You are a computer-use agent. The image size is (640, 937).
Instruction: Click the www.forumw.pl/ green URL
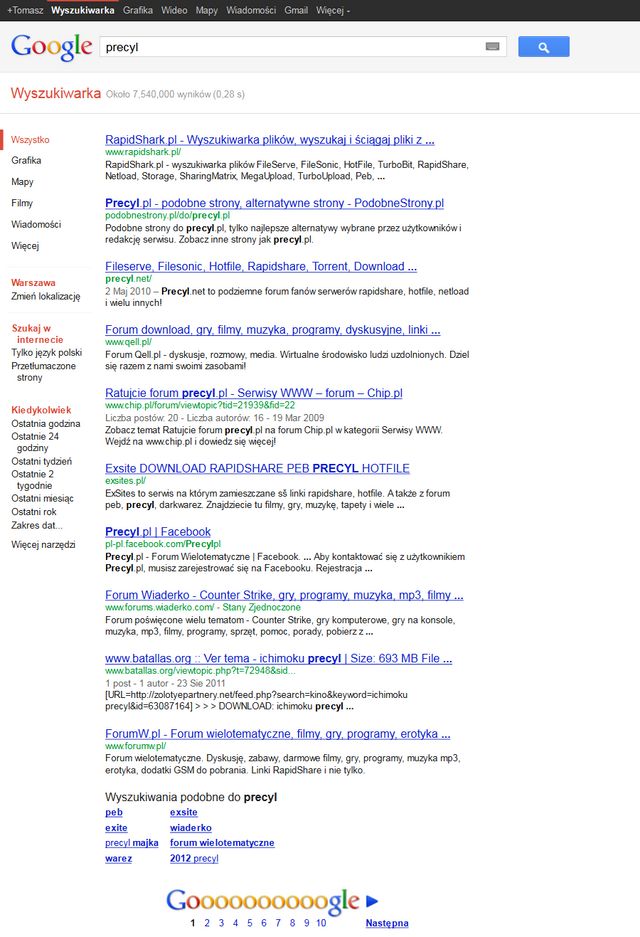[x=136, y=746]
